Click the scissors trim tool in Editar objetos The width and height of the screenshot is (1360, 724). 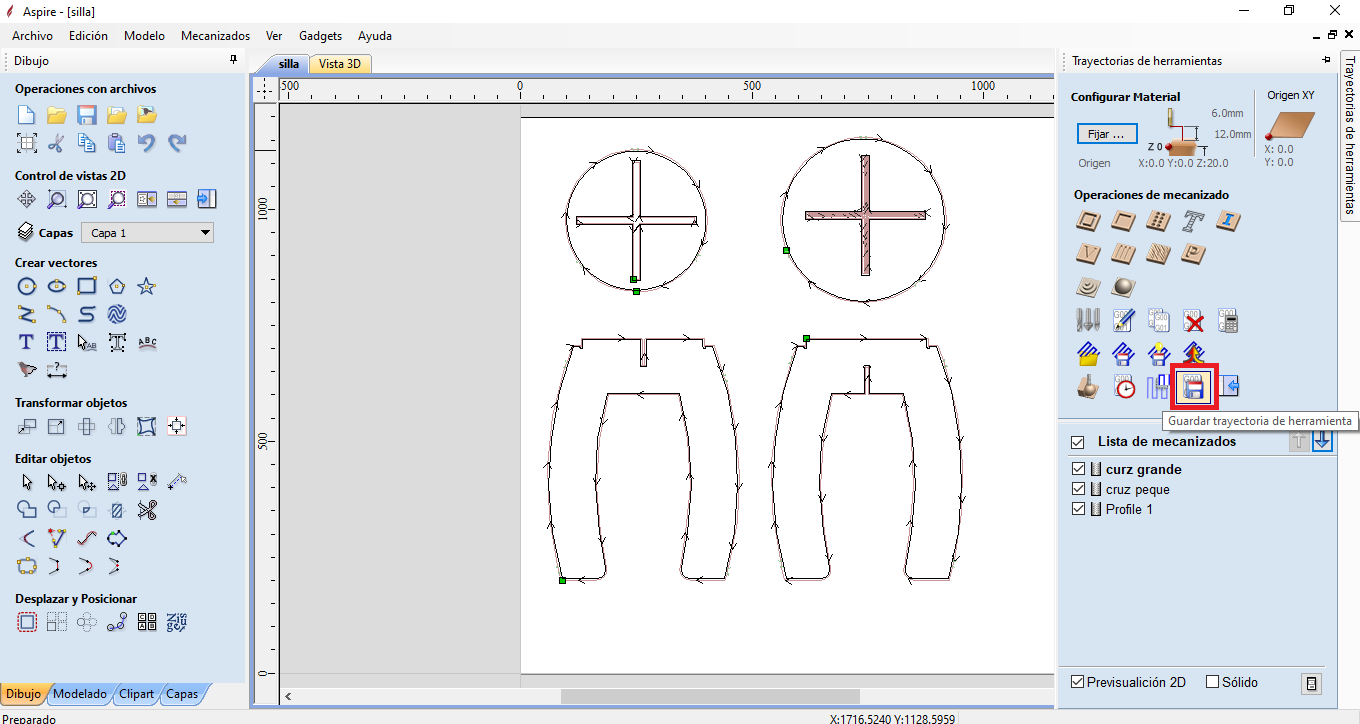pos(147,510)
